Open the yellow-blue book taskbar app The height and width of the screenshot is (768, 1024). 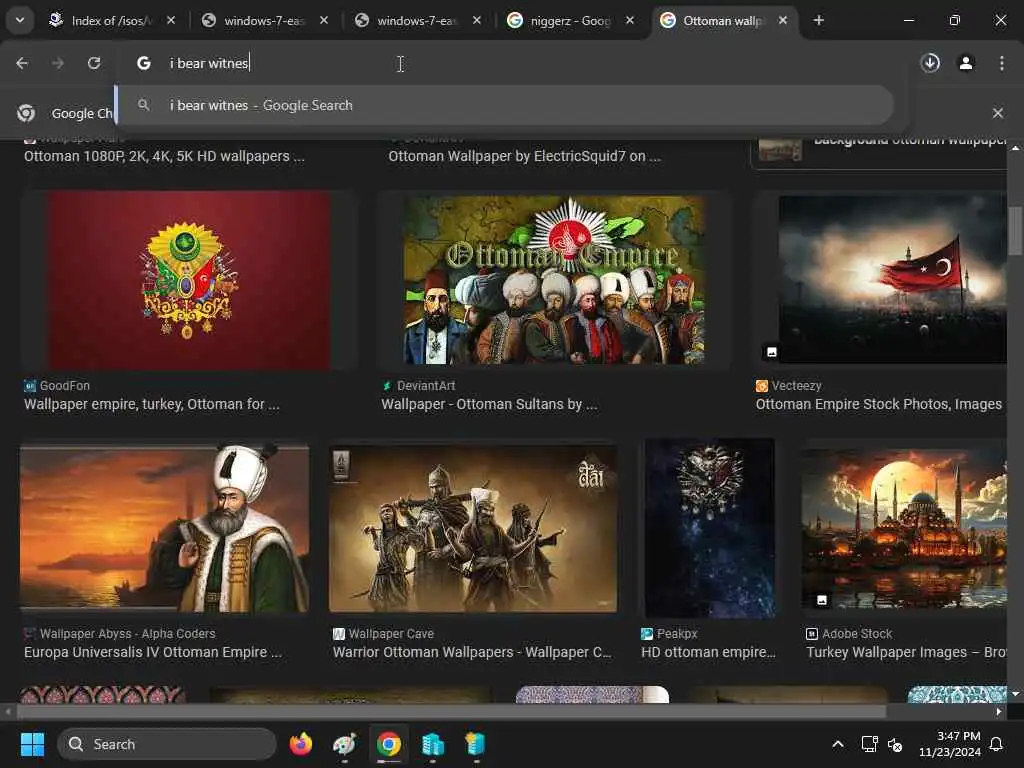tap(475, 744)
